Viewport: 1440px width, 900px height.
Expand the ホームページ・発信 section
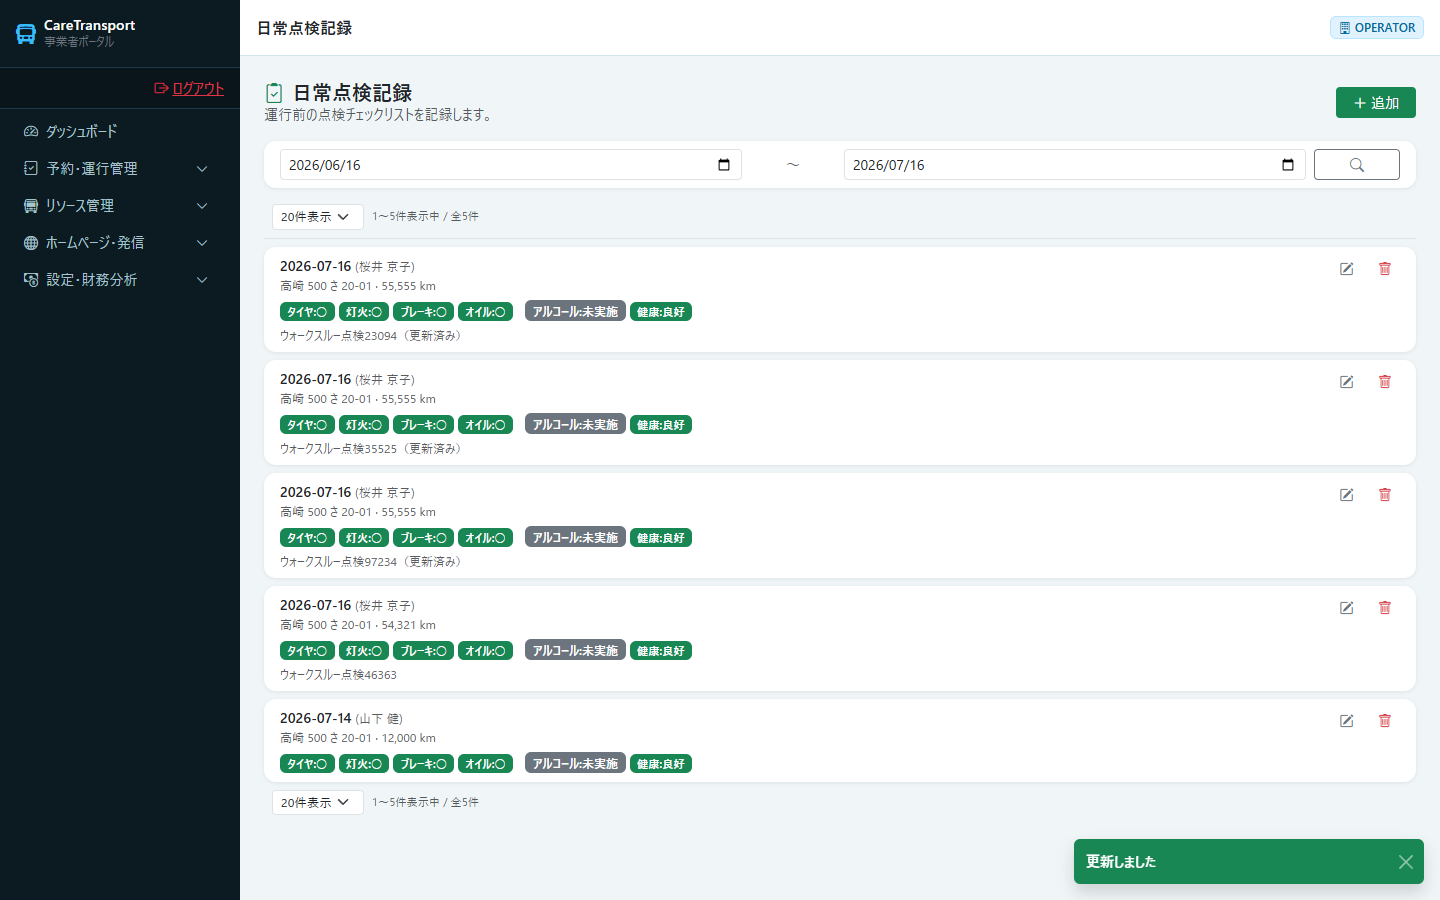(120, 243)
